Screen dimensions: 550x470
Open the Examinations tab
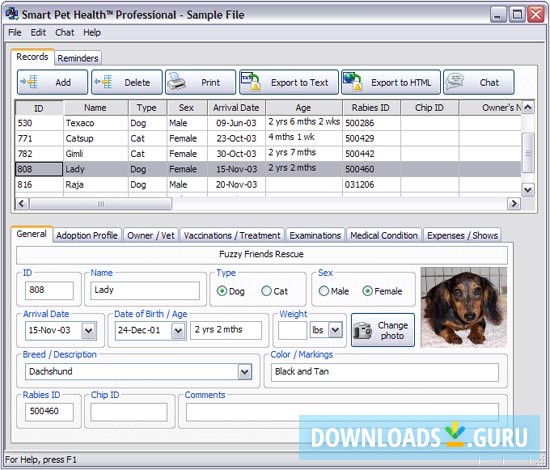[x=315, y=235]
